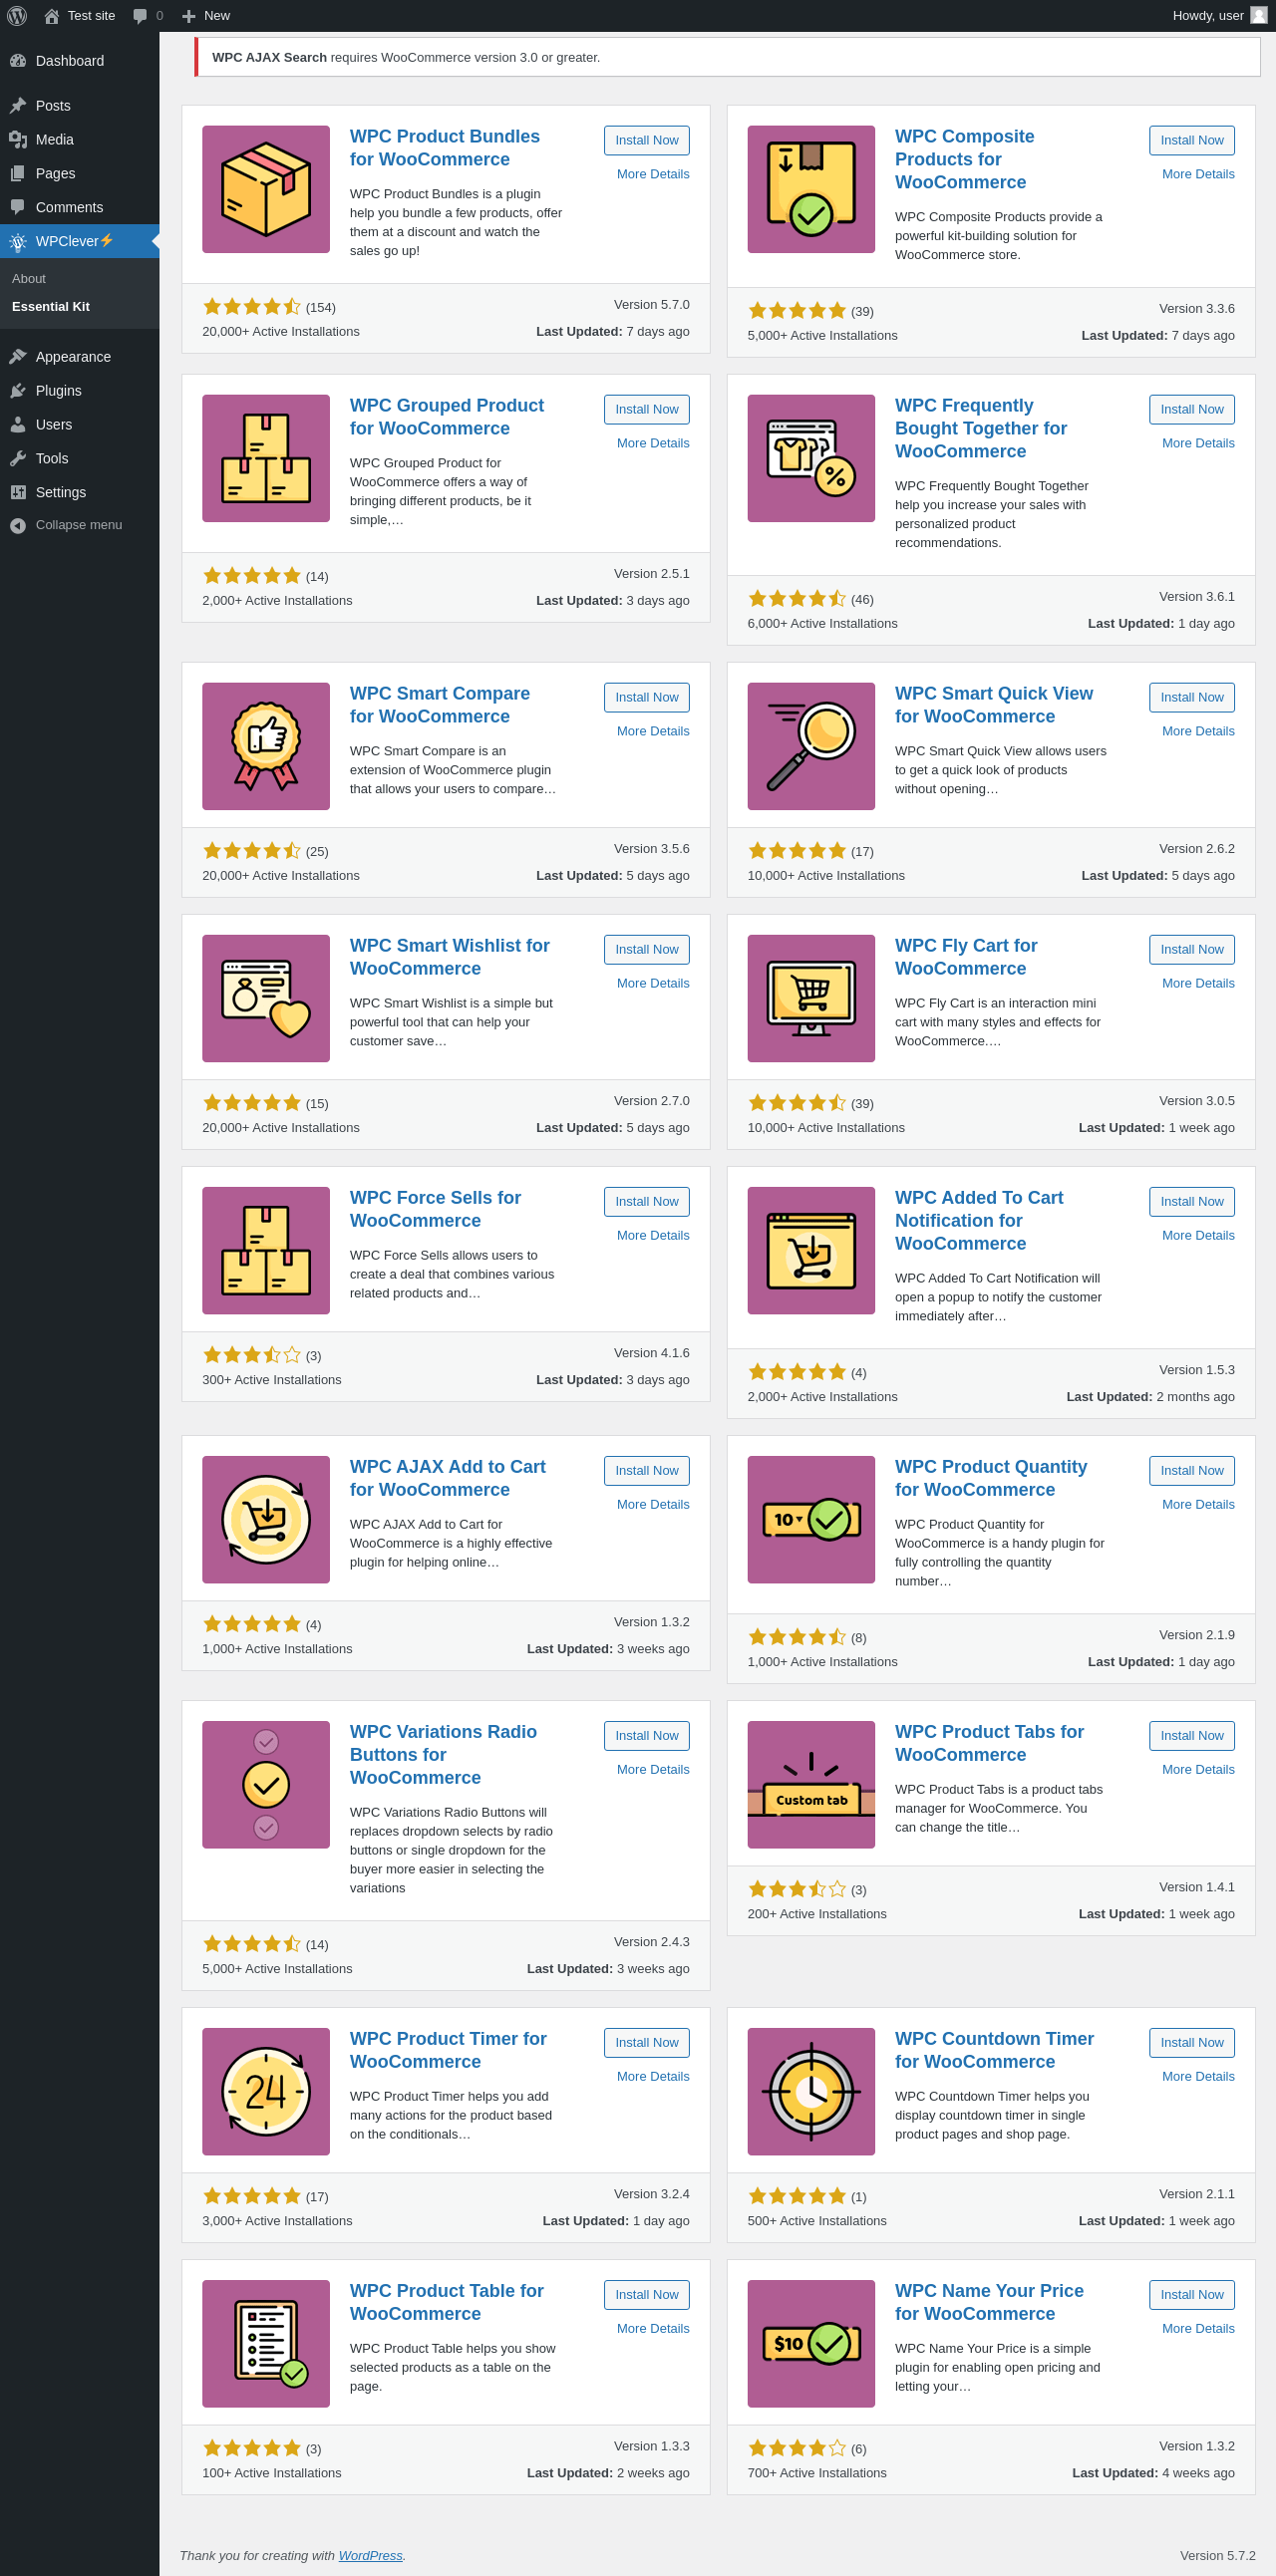Viewport: 1276px width, 2576px height.
Task: View More Details for WPC Force Sells
Action: click(x=653, y=1236)
